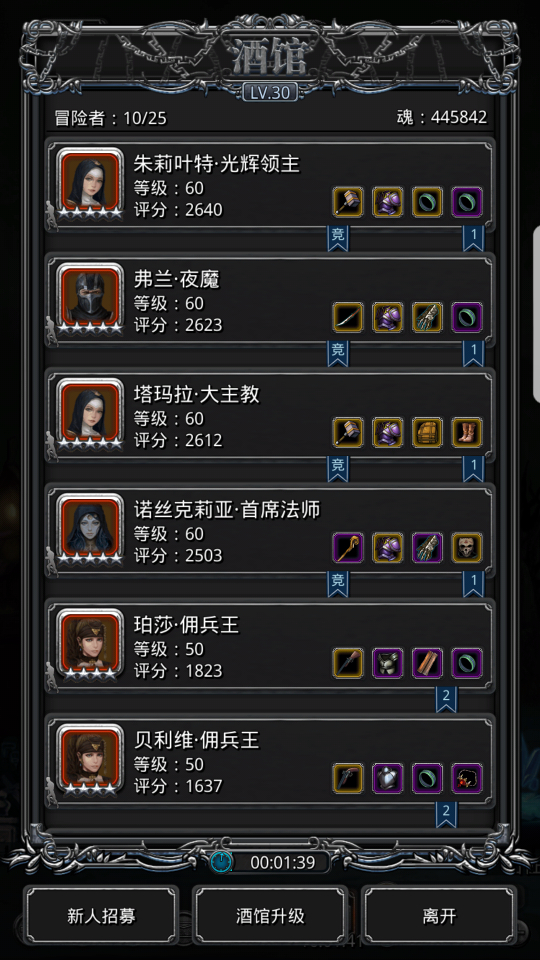This screenshot has width=540, height=960.
Task: Select 弗兰·夜魔's curved blade weapon icon
Action: click(x=348, y=317)
